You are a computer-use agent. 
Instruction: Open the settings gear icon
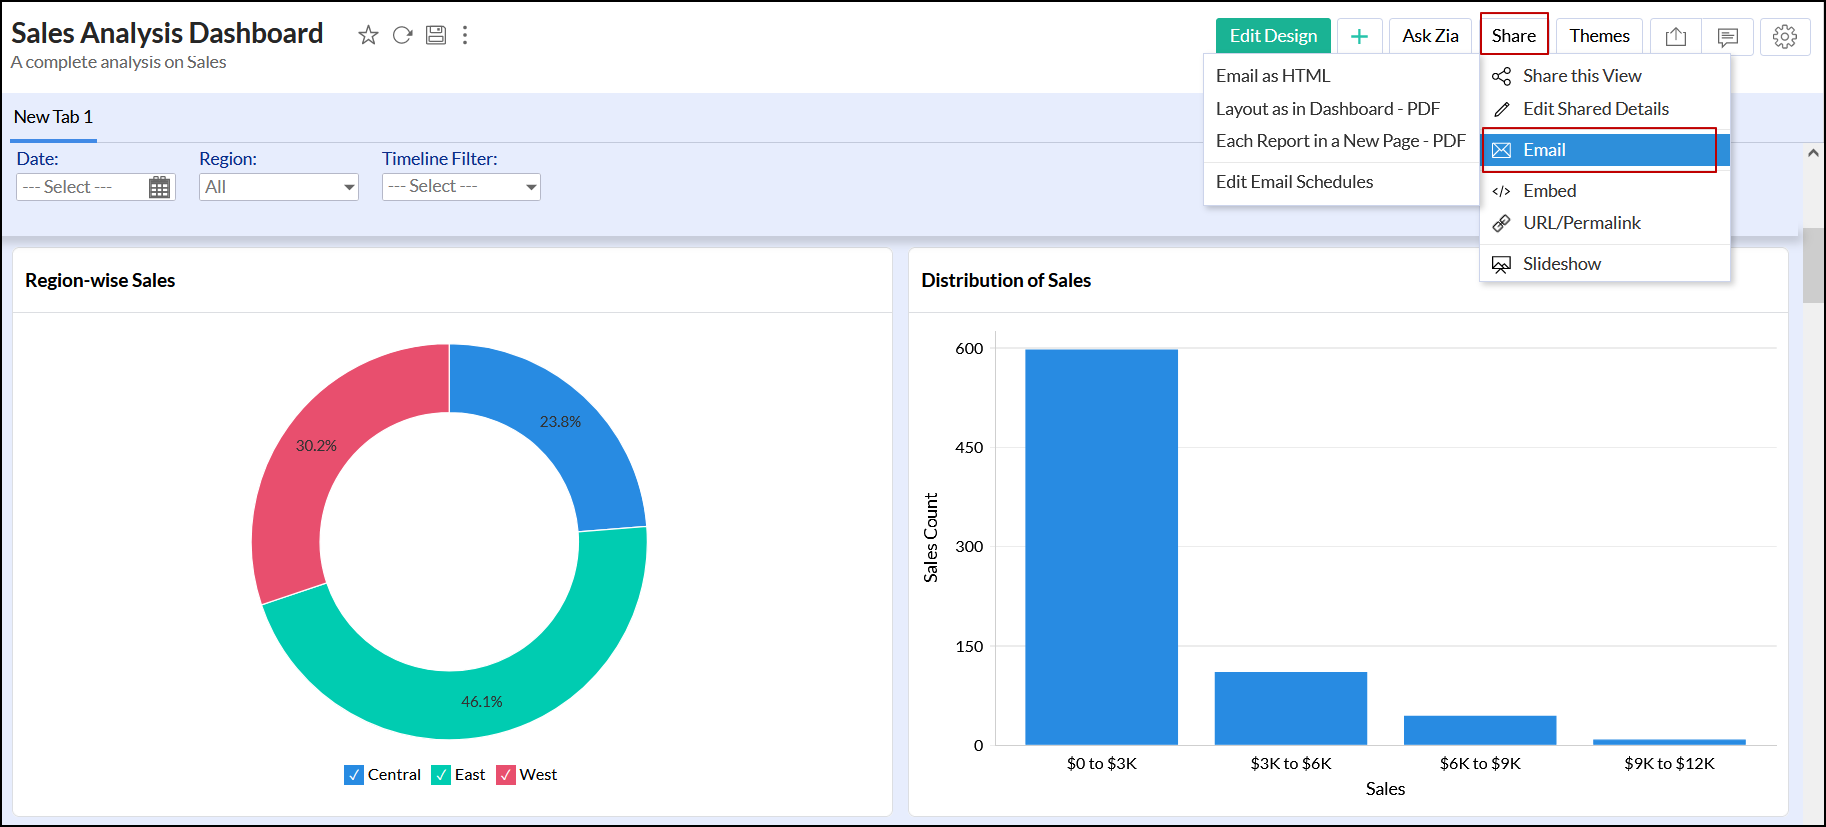point(1784,37)
